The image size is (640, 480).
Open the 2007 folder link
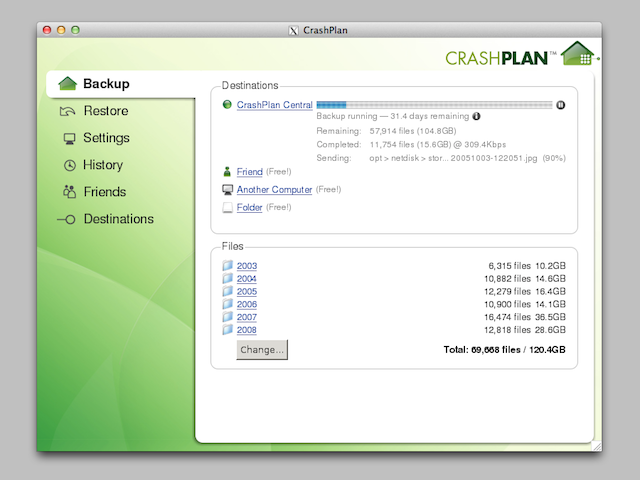(247, 317)
